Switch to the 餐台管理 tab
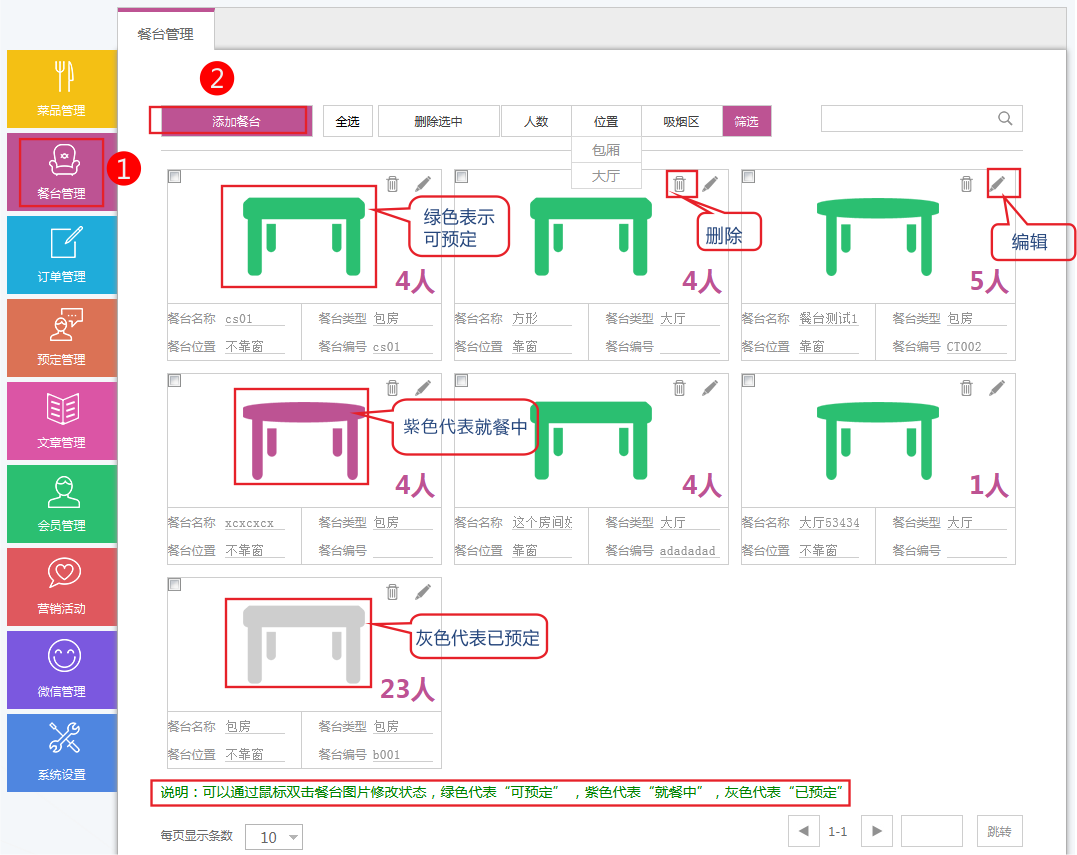Viewport: 1077px width, 855px height. (x=166, y=34)
